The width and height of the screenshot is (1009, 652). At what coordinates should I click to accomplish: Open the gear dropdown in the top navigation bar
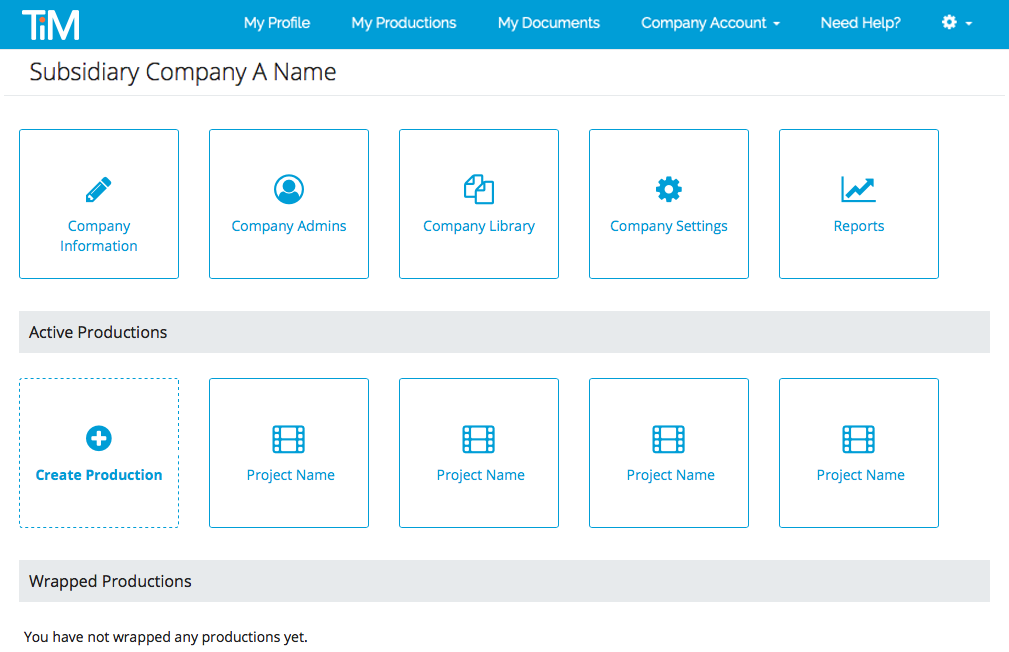point(957,23)
